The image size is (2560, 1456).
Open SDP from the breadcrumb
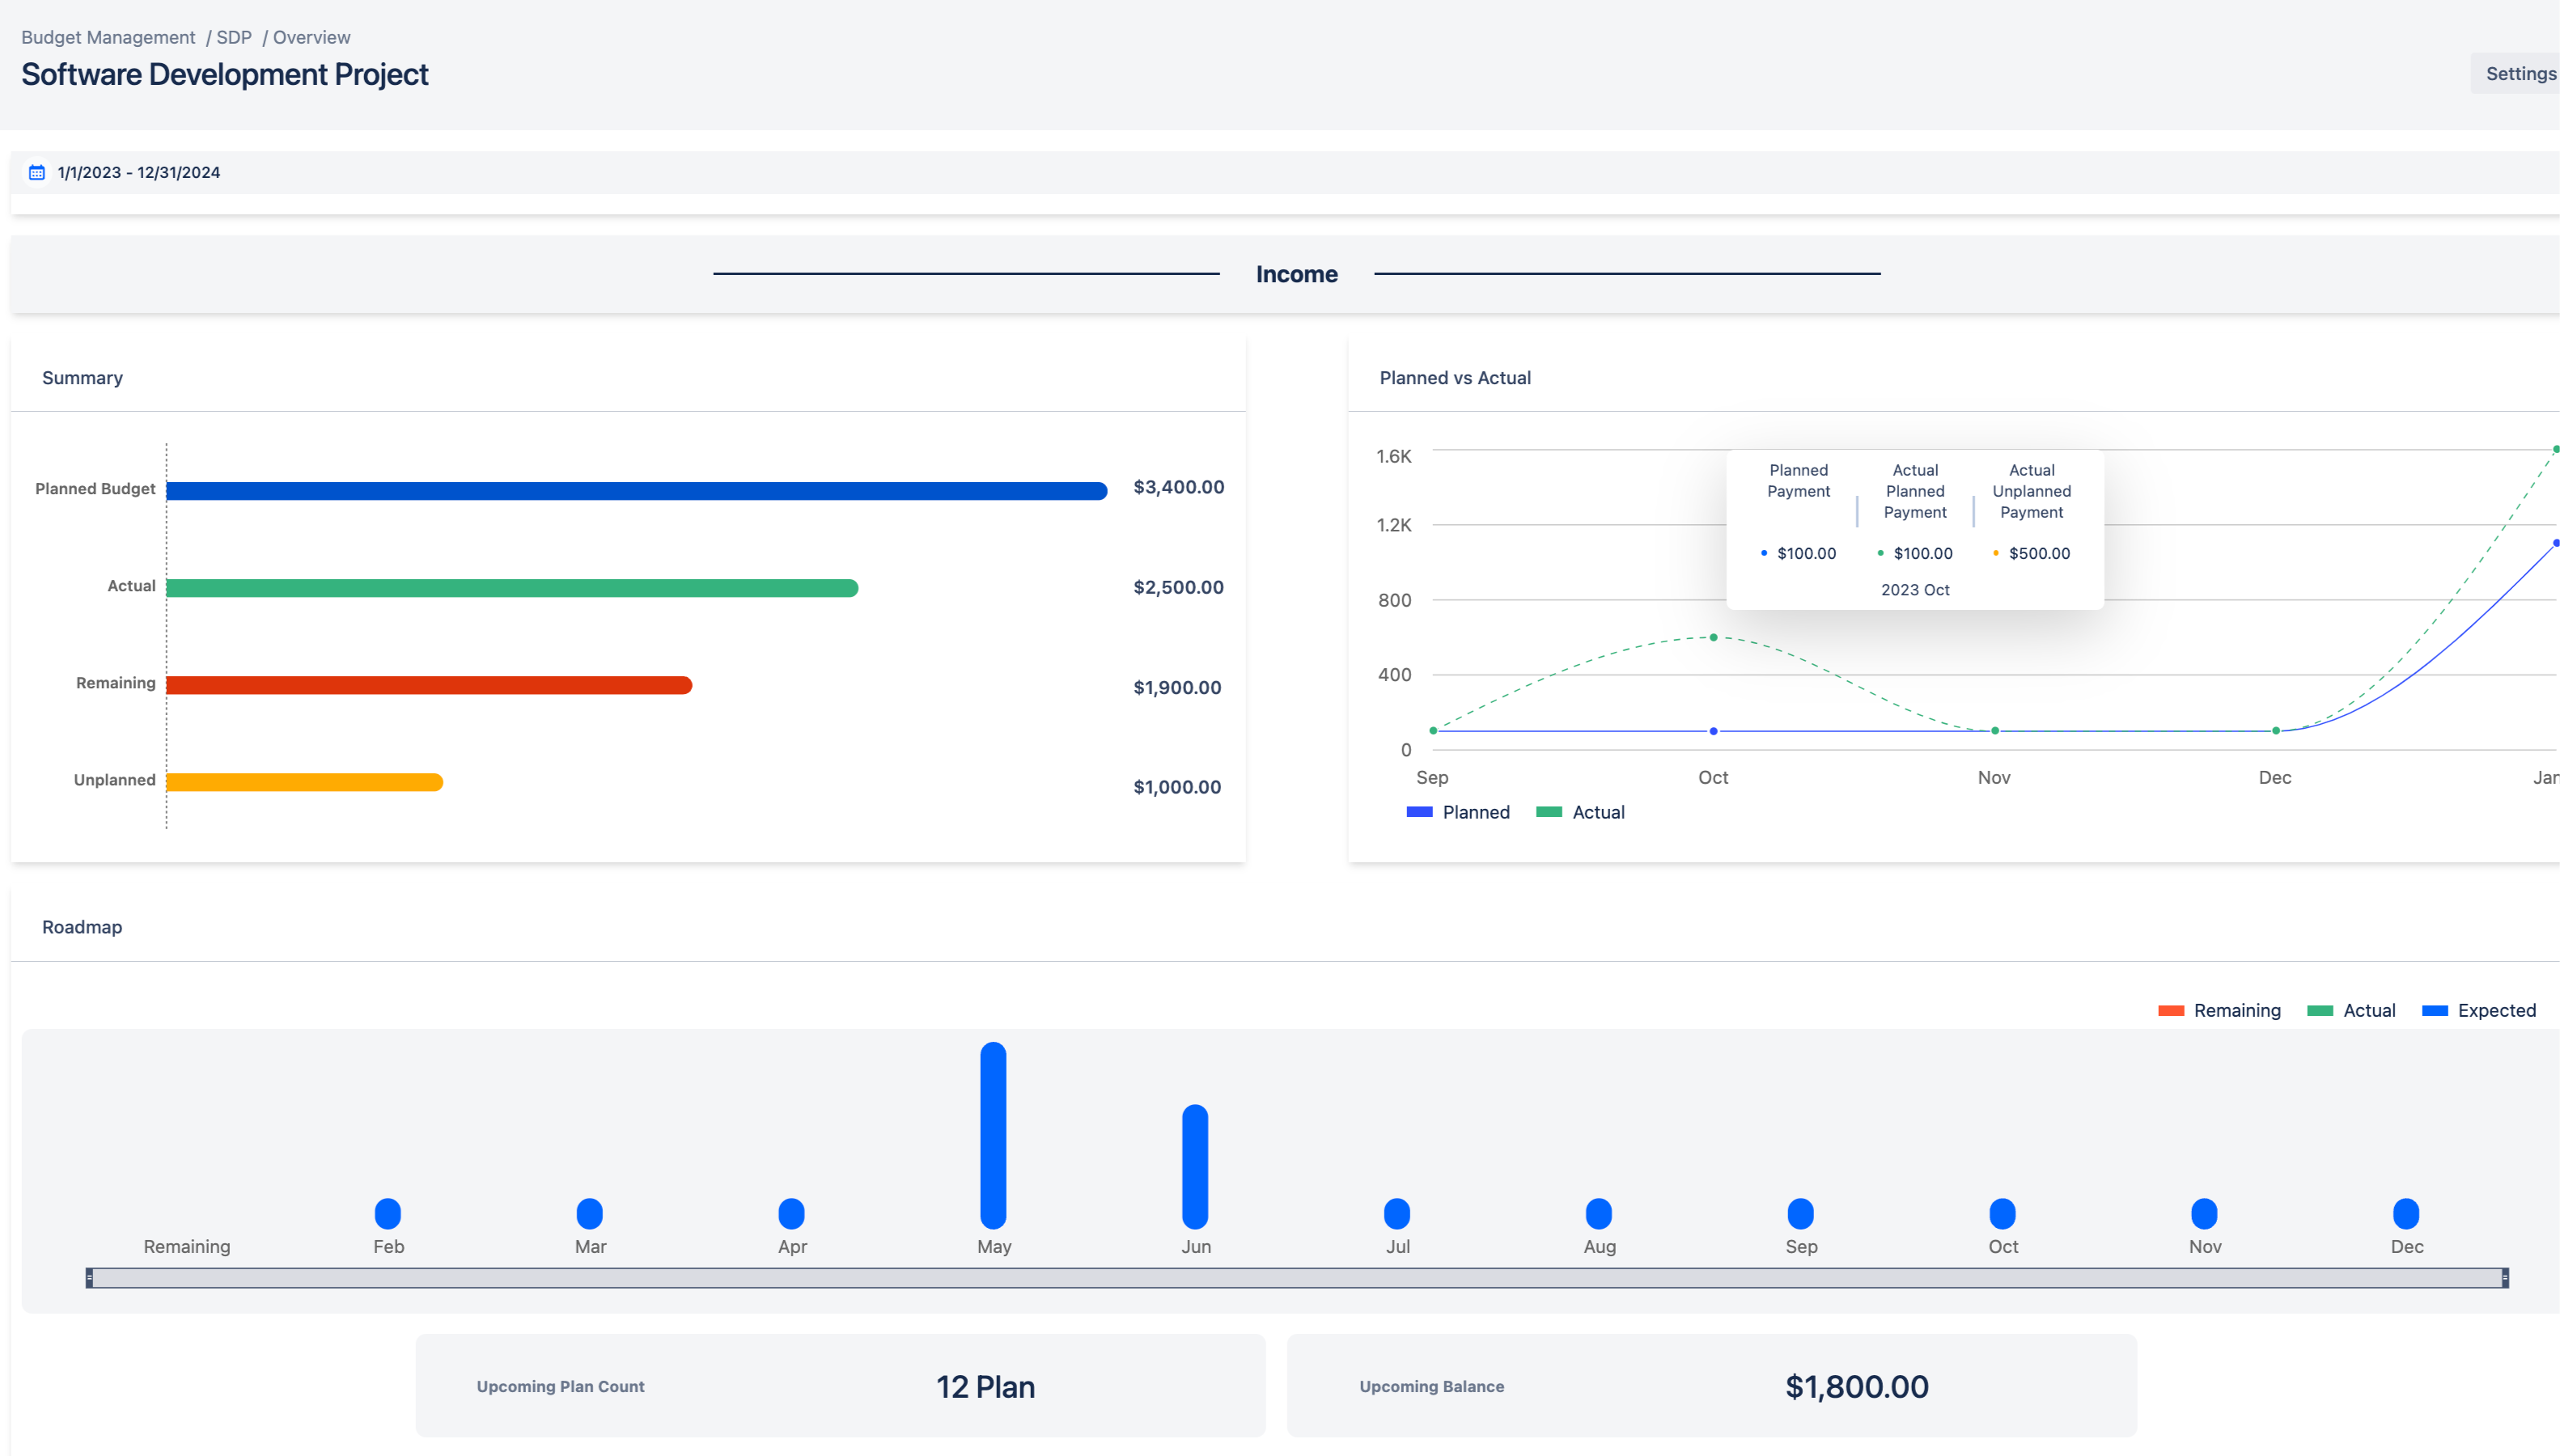click(x=233, y=37)
